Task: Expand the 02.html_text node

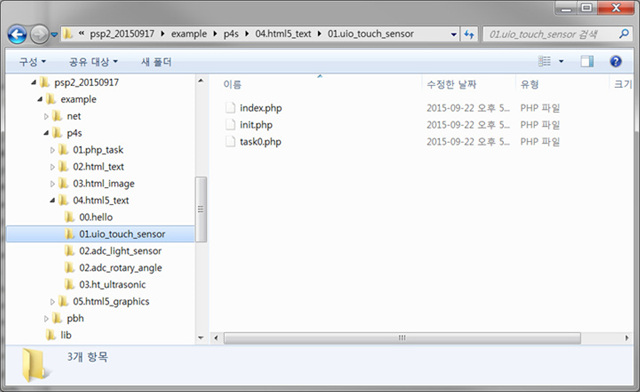Action: (52, 167)
